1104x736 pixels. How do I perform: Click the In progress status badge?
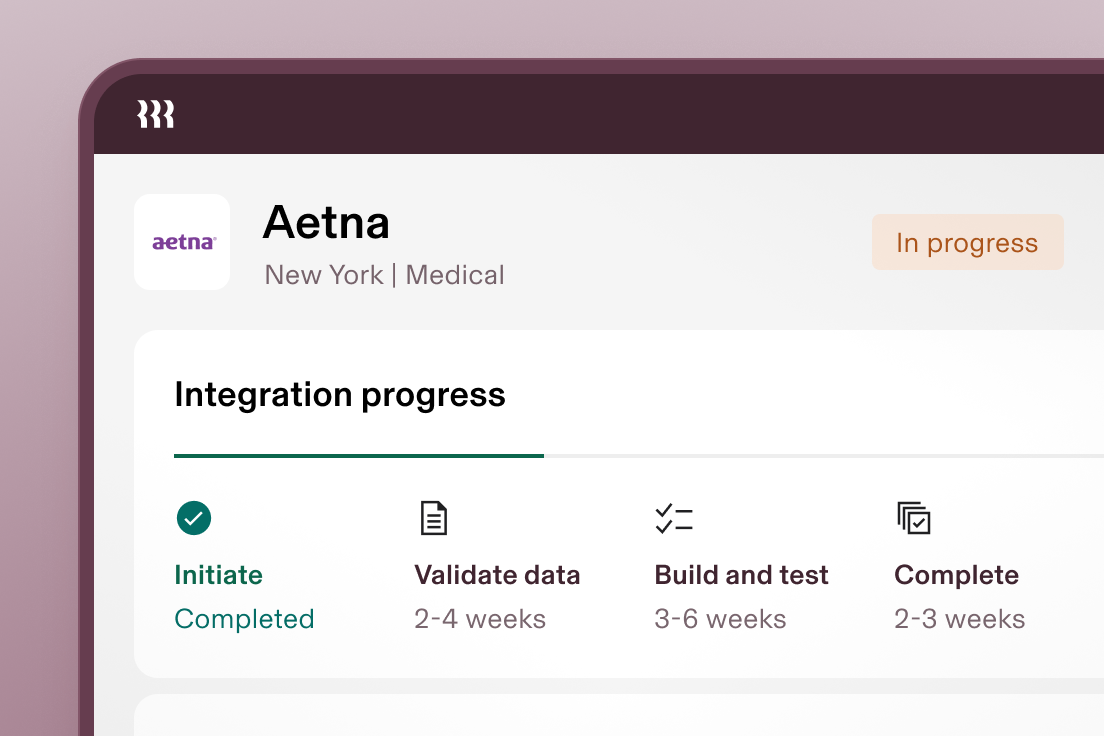coord(967,241)
